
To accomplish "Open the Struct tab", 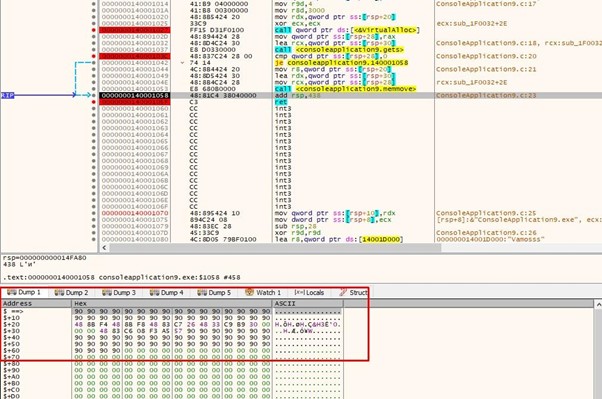I will 354,293.
